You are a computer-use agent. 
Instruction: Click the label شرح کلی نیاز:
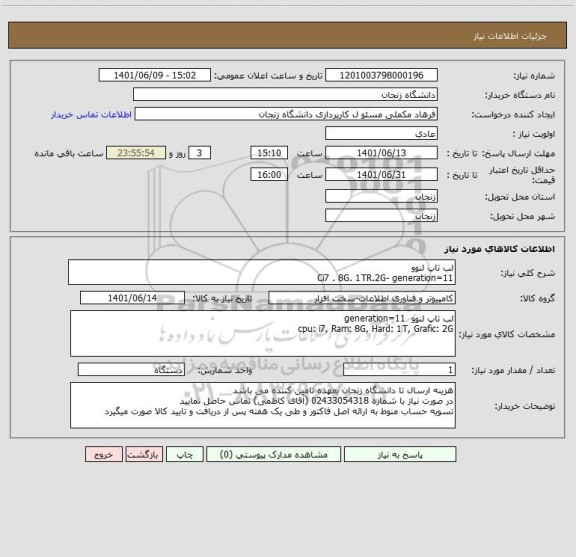click(x=528, y=273)
